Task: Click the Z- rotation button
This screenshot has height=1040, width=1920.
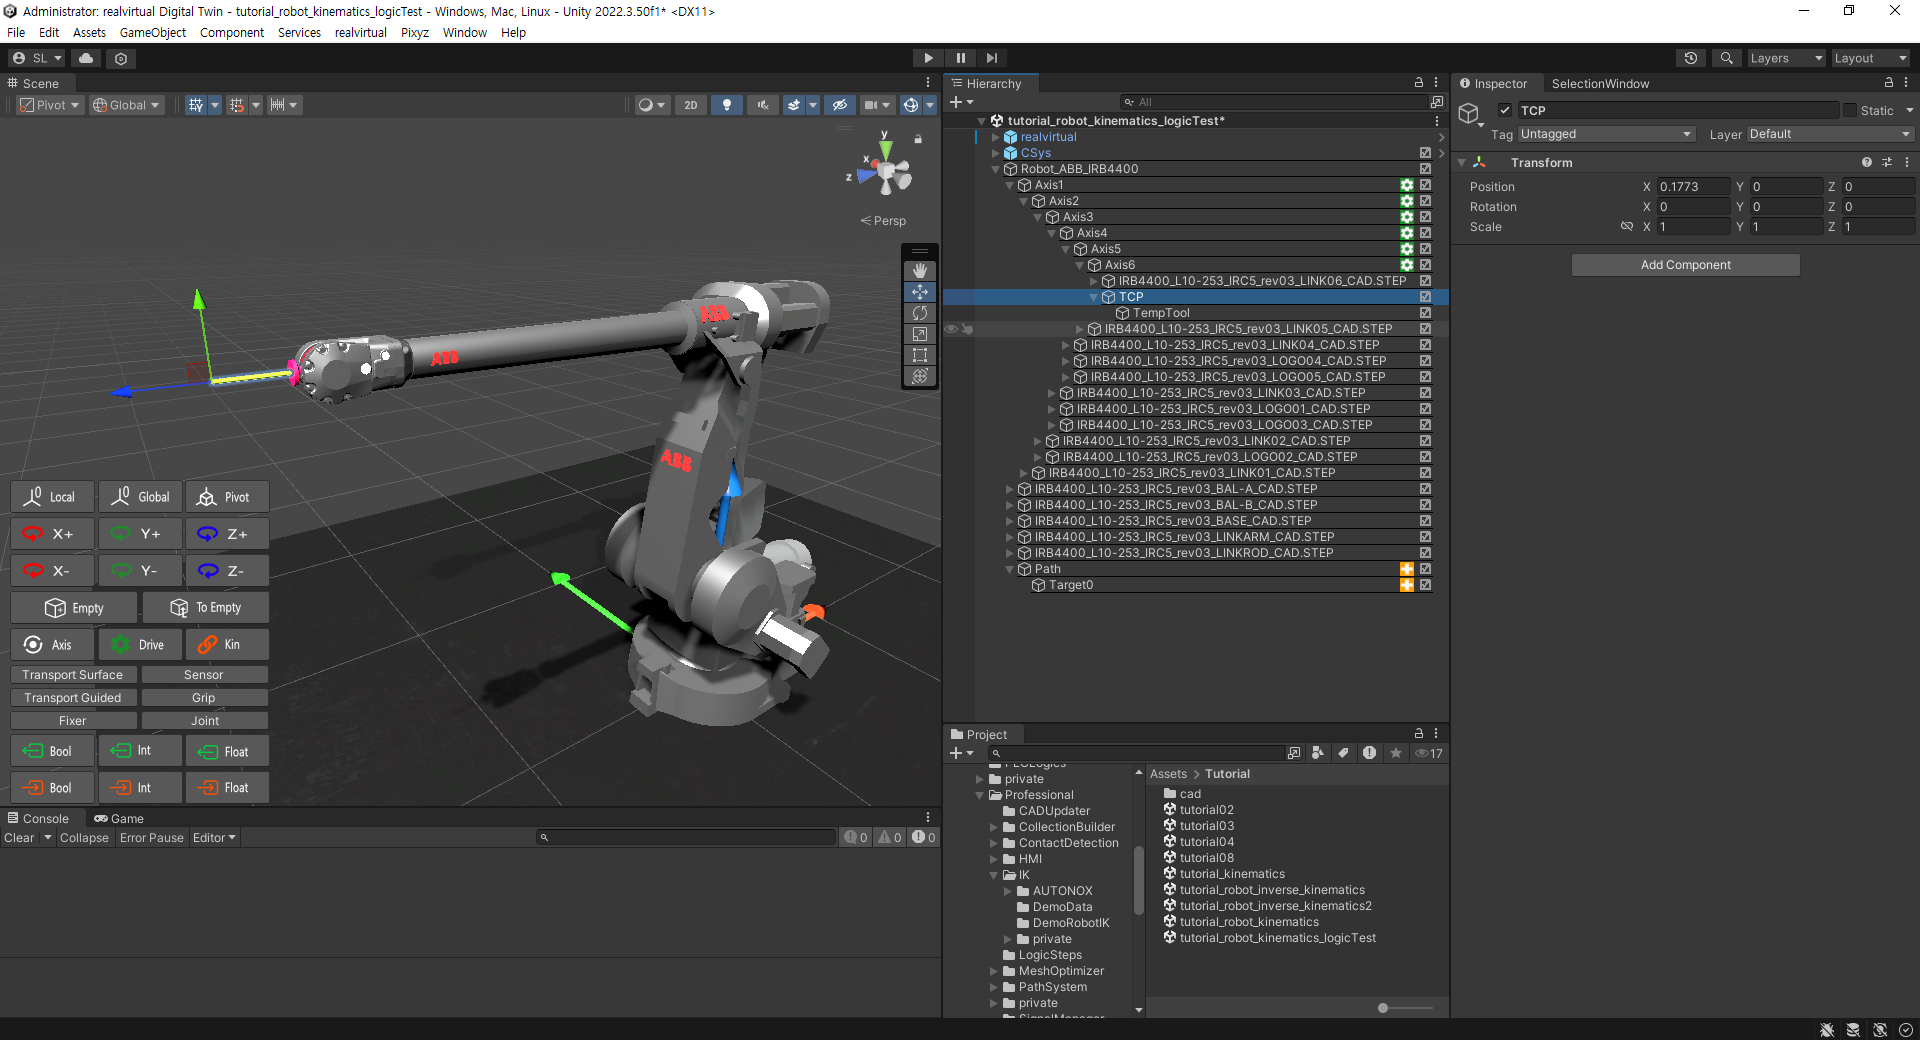Action: (227, 571)
